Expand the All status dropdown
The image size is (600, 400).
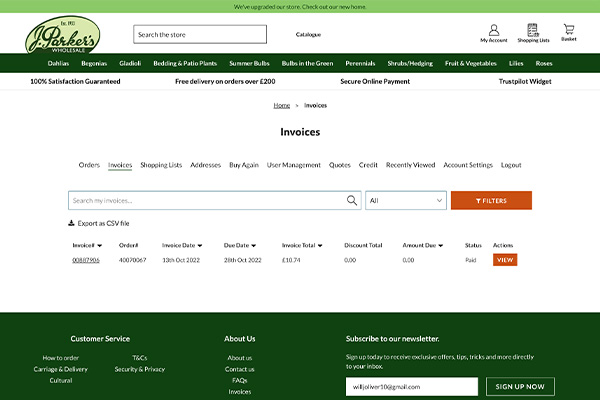pyautogui.click(x=405, y=200)
